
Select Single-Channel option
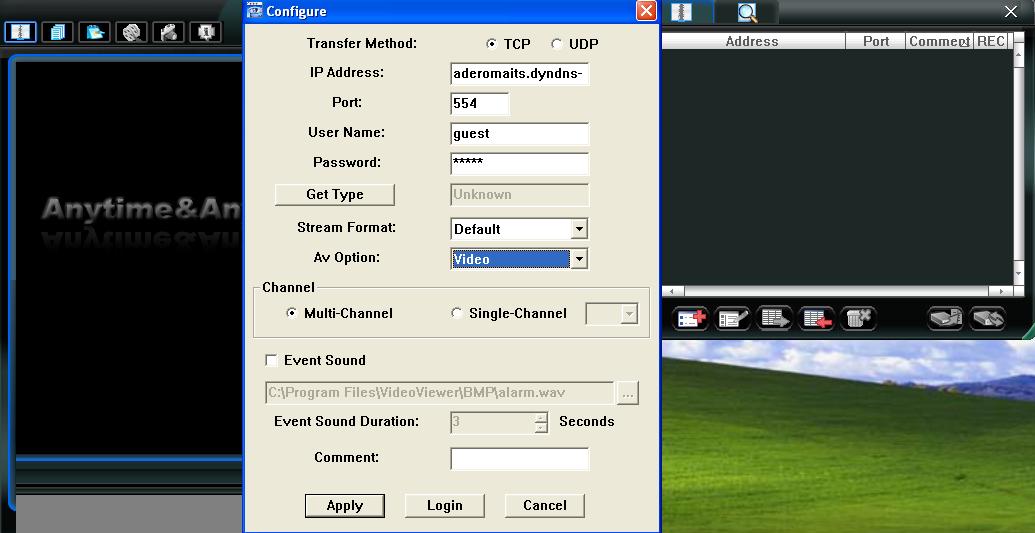click(456, 313)
